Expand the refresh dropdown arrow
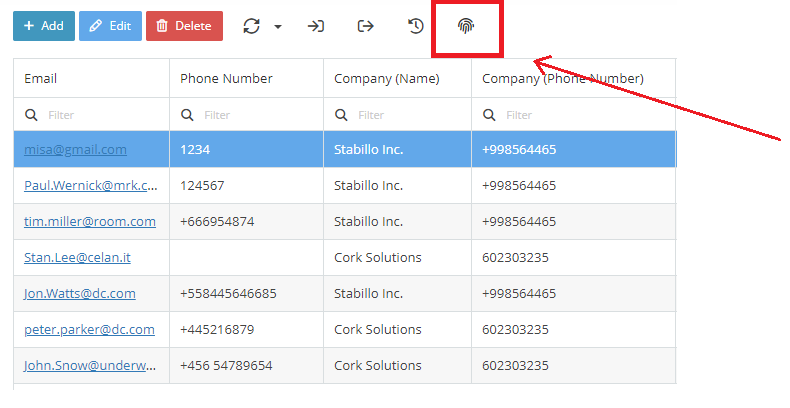The width and height of the screenshot is (790, 408). pyautogui.click(x=278, y=27)
